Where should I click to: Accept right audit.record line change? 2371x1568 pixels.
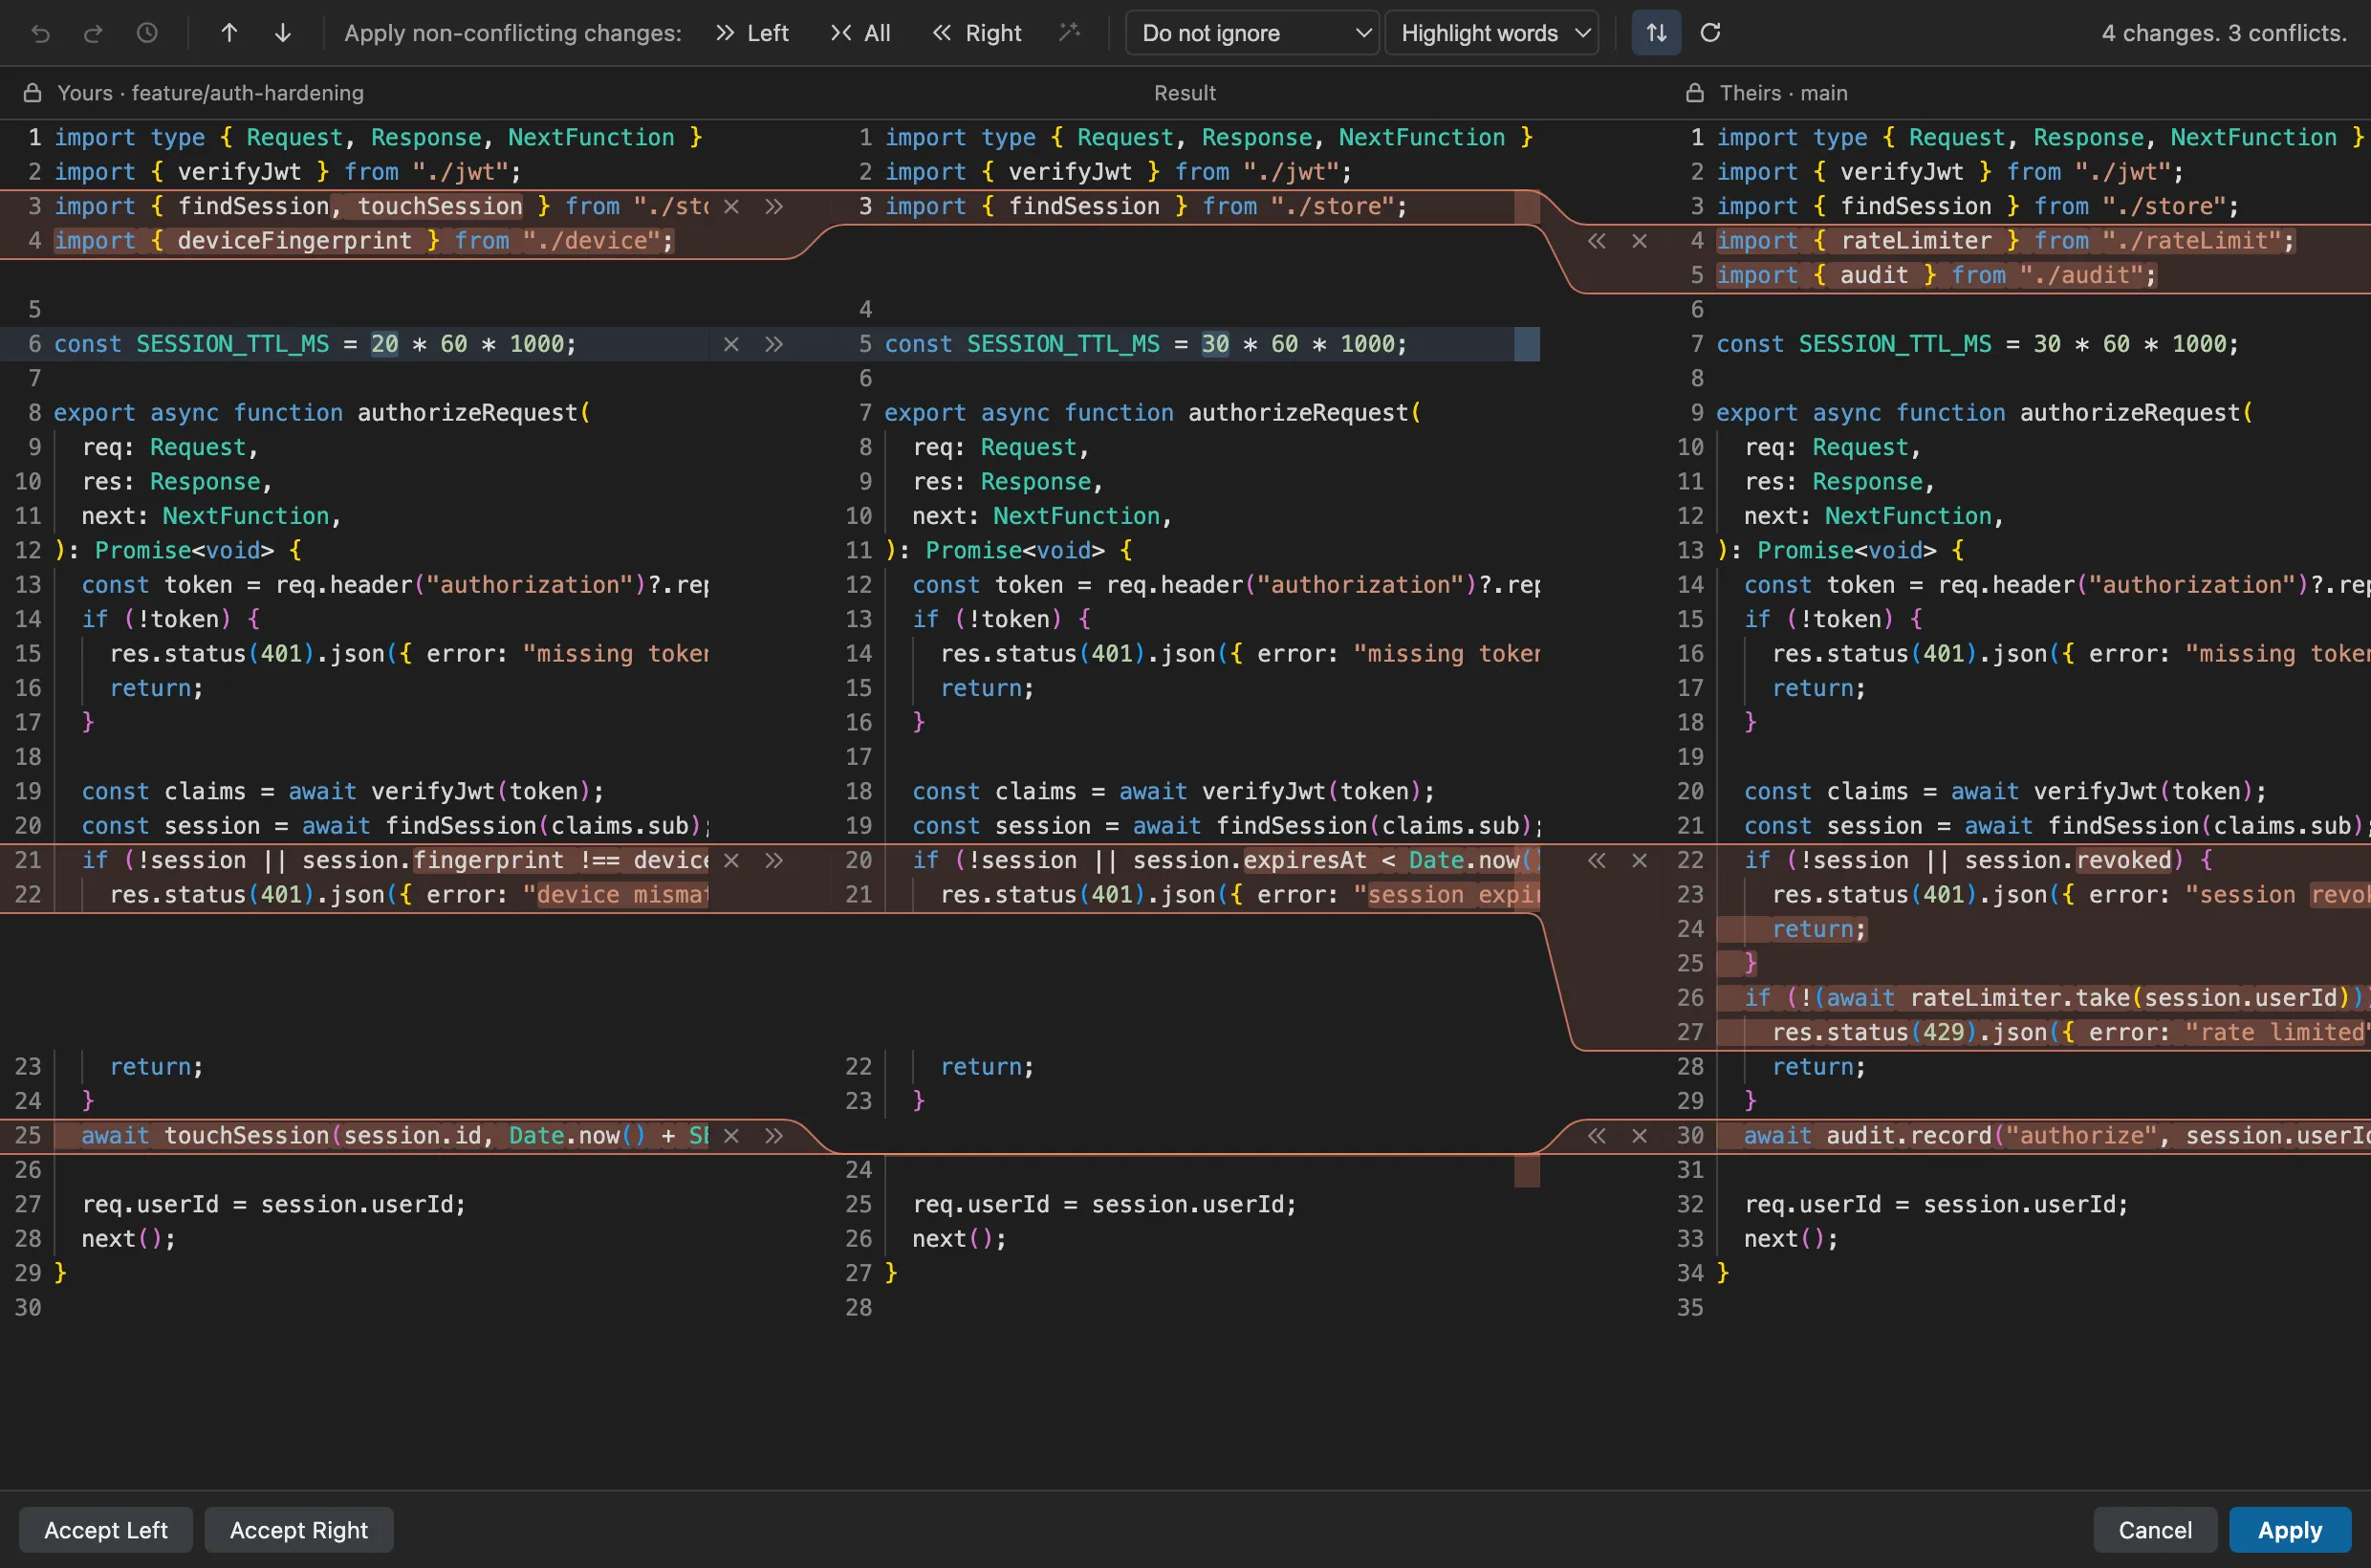click(x=1597, y=1135)
